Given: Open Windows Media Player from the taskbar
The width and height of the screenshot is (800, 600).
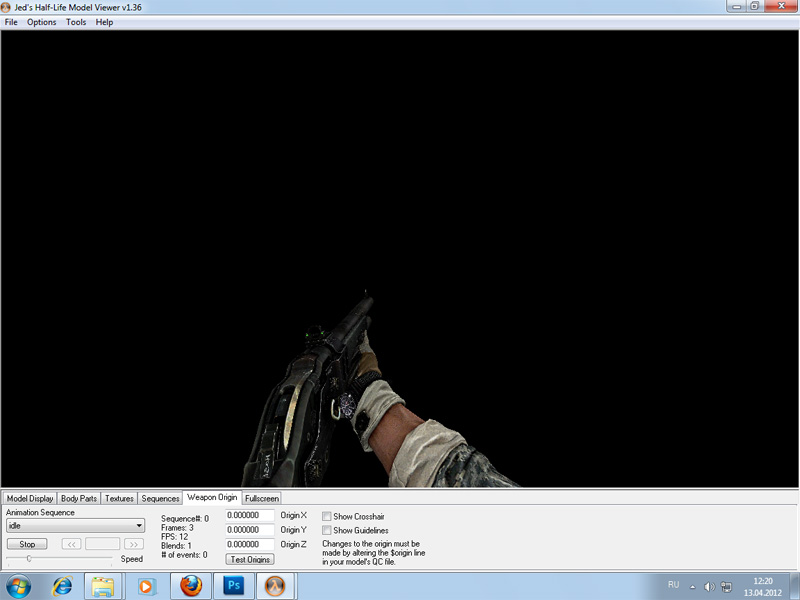Looking at the screenshot, I should pyautogui.click(x=146, y=585).
